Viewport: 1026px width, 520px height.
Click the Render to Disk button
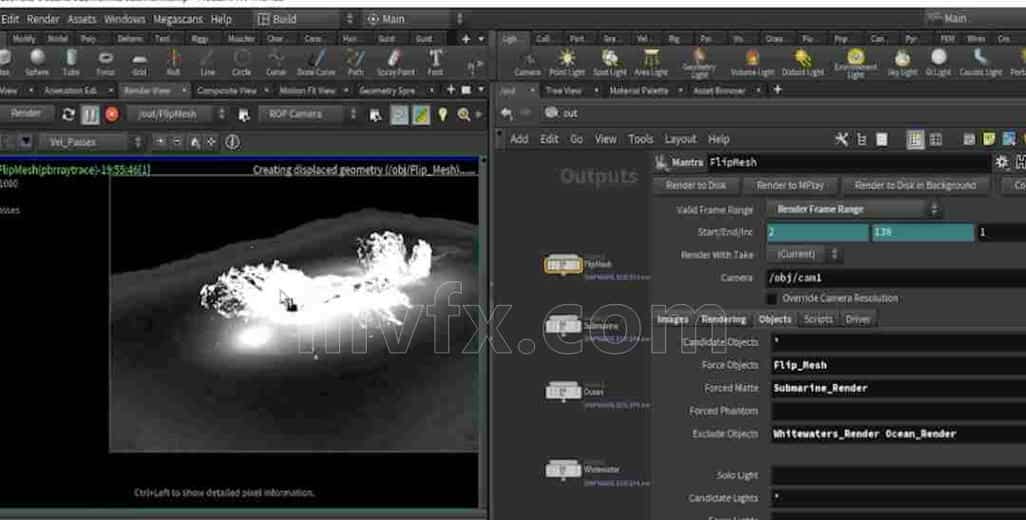pos(696,186)
